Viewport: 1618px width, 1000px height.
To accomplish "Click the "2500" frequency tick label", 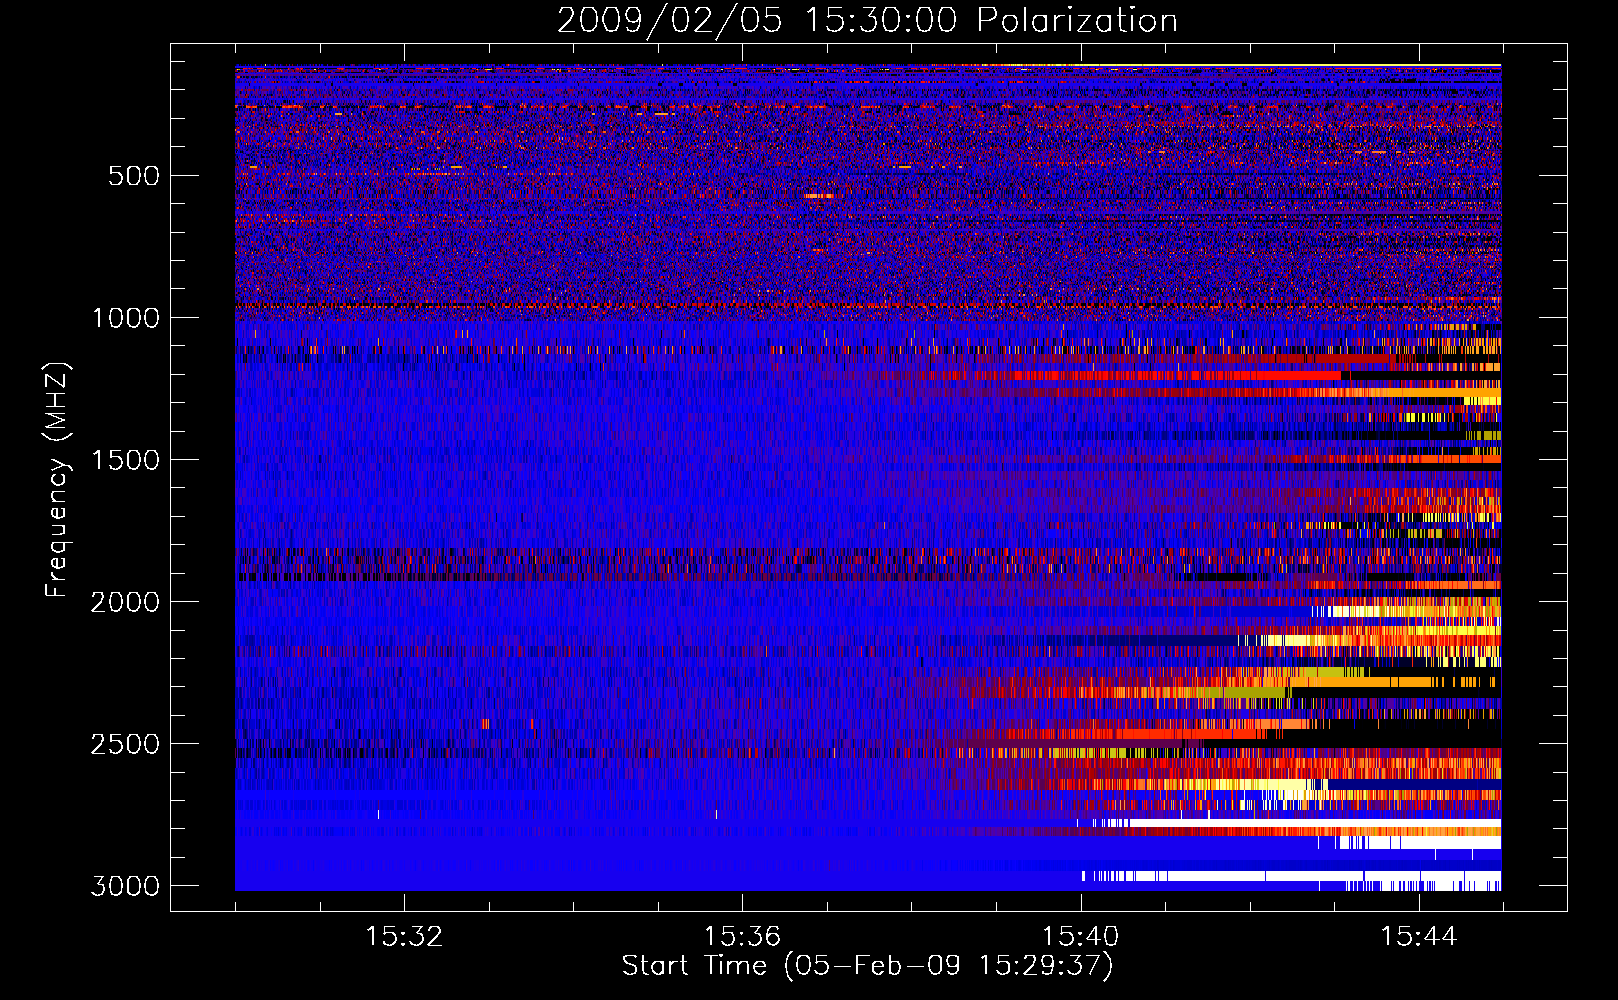I will click(x=125, y=744).
